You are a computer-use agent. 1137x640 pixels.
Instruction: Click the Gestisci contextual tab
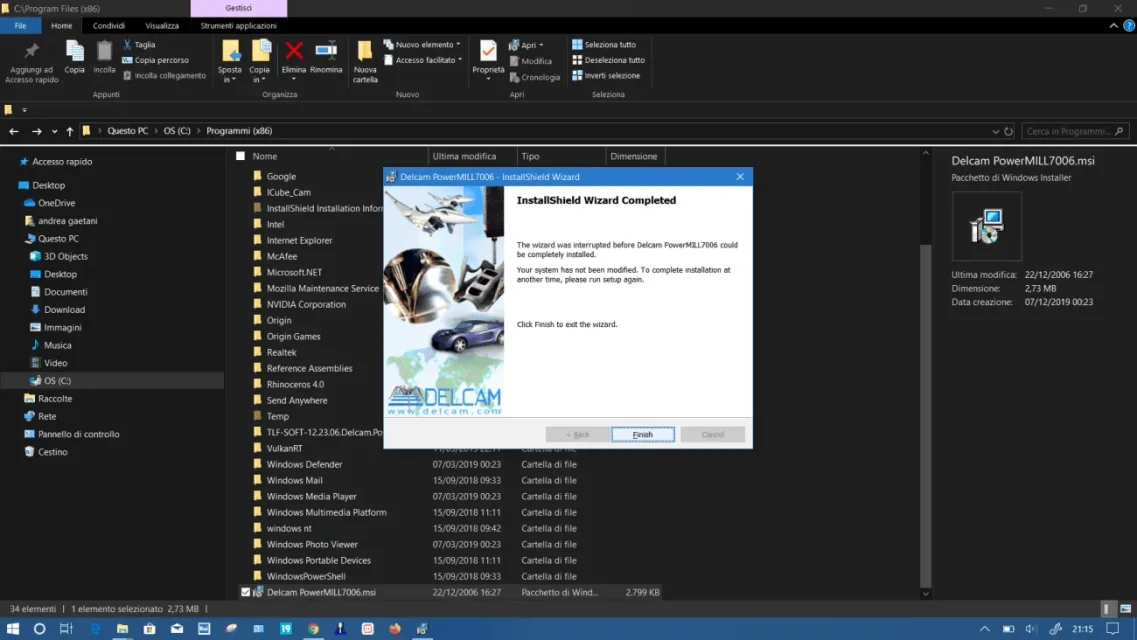[239, 8]
